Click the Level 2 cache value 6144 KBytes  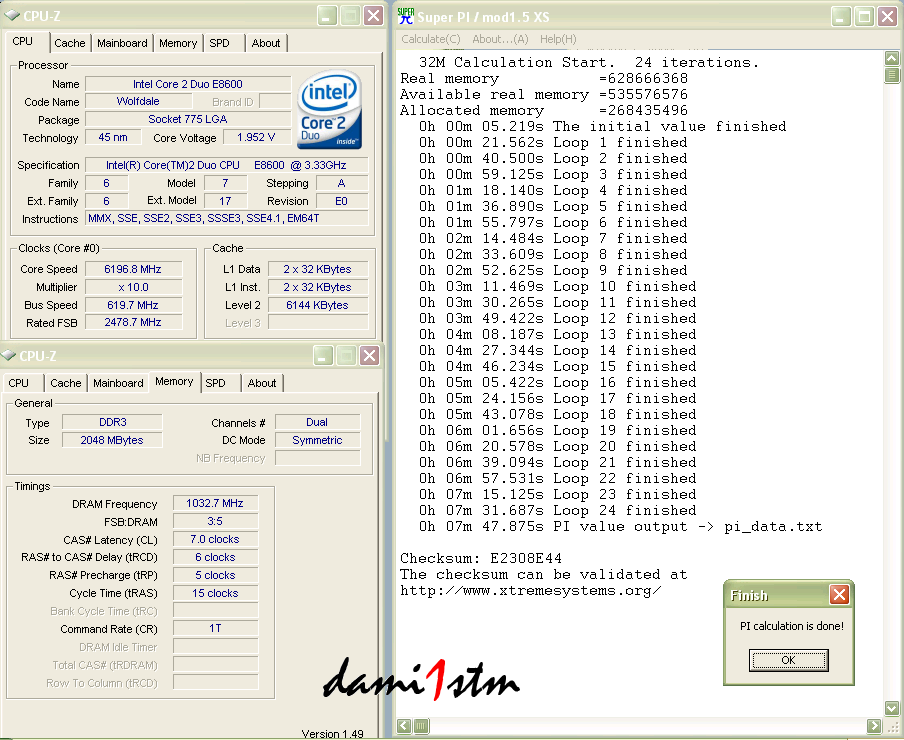[318, 305]
